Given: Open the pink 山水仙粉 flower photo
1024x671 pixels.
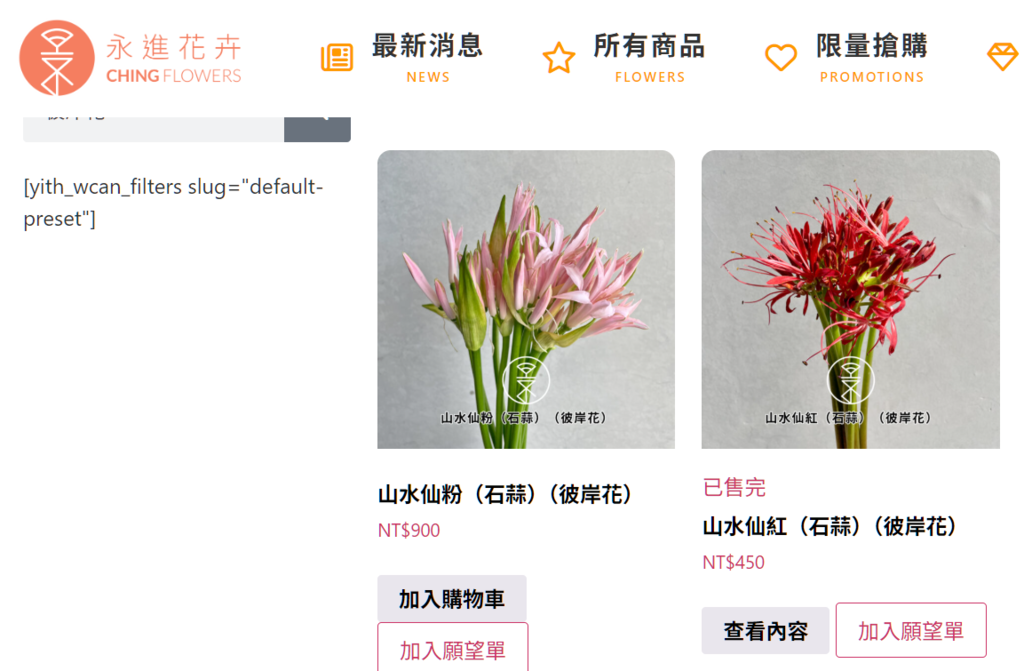Looking at the screenshot, I should pyautogui.click(x=526, y=299).
